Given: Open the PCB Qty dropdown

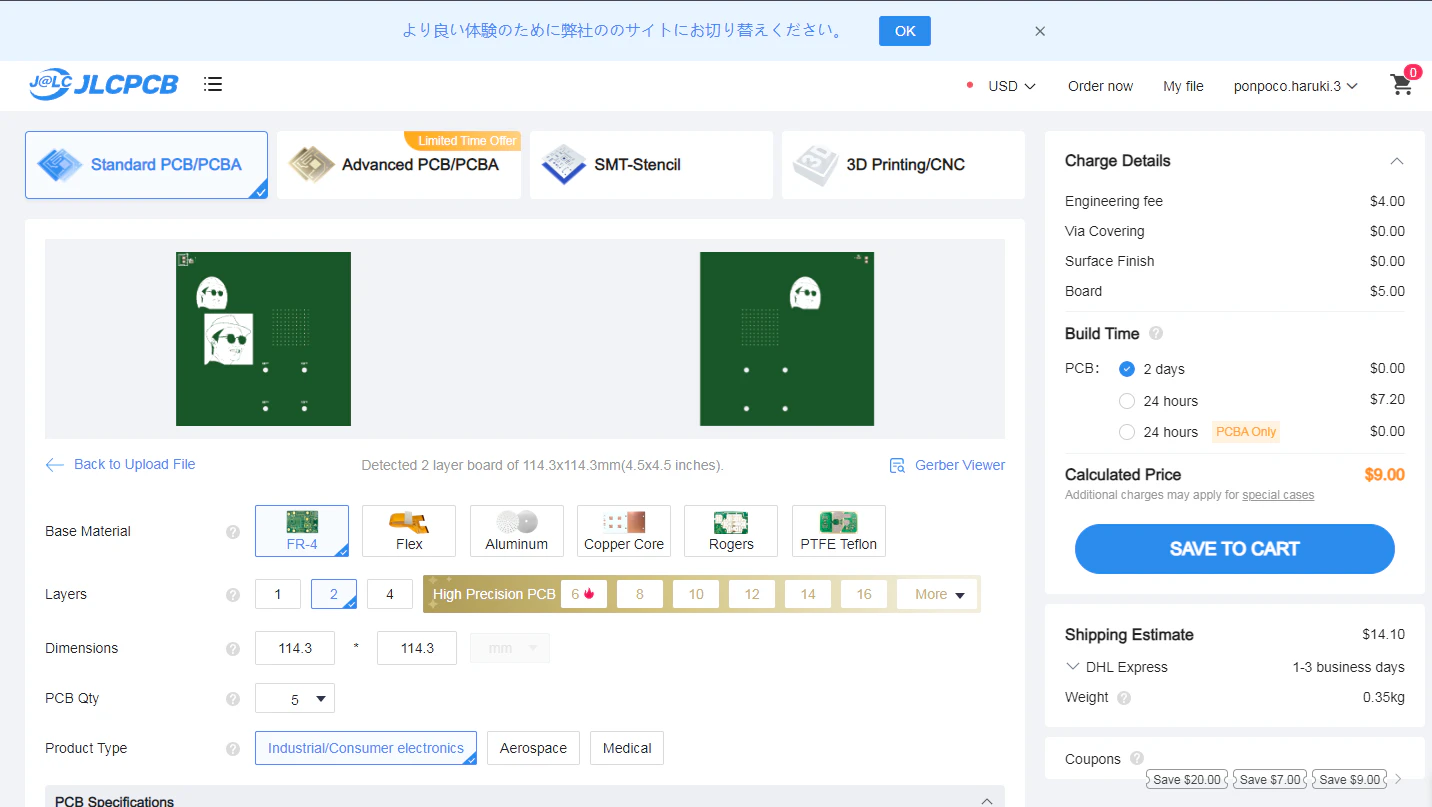Looking at the screenshot, I should pos(295,698).
